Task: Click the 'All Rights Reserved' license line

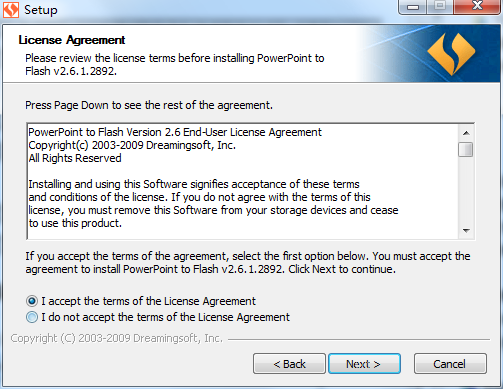Action: click(75, 158)
